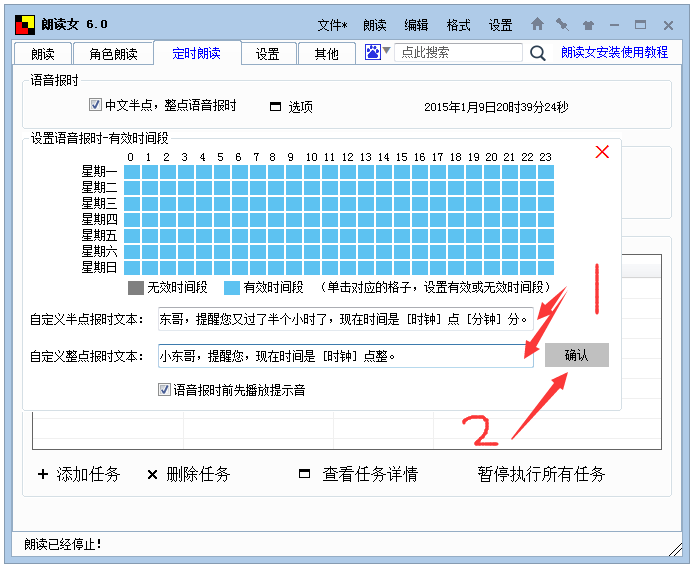693x567 pixels.
Task: Open the 朗读 menu in title bar
Action: tap(375, 25)
